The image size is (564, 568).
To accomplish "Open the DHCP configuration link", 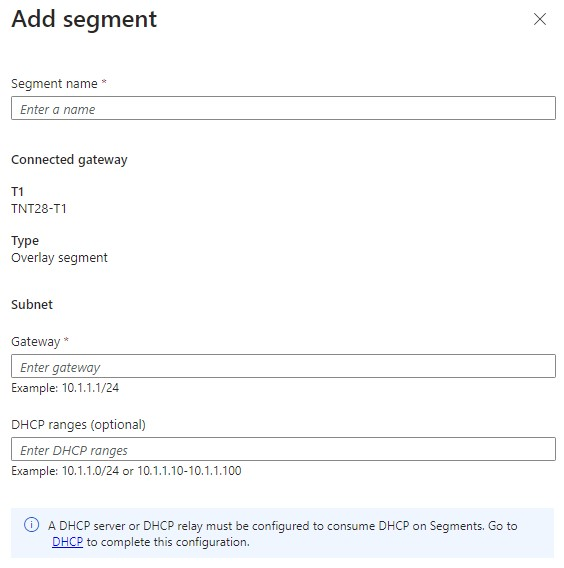I will [x=67, y=542].
